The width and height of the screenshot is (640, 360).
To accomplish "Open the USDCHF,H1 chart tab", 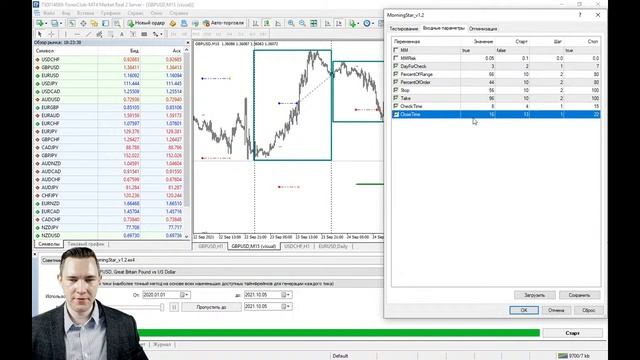I will (297, 247).
